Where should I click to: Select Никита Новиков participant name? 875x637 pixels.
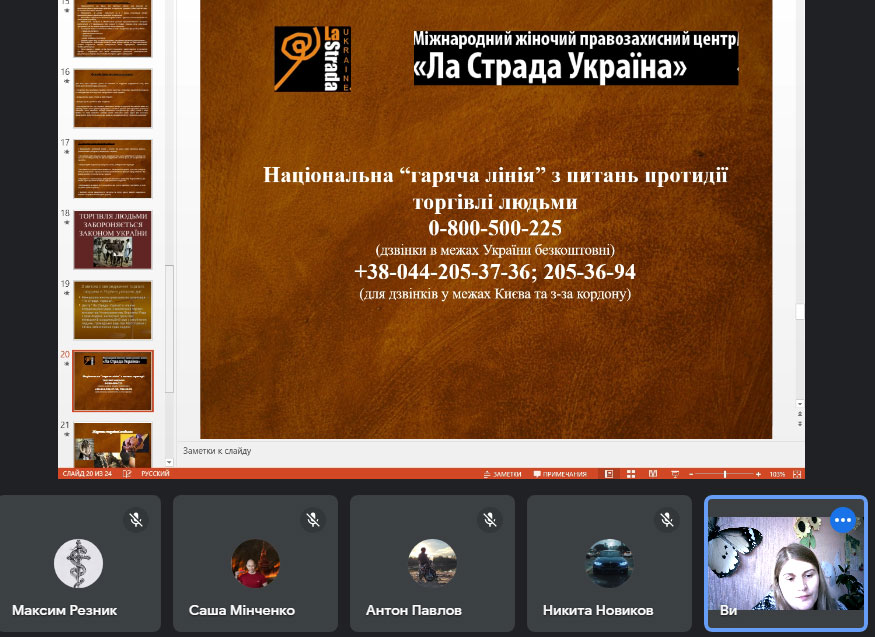(598, 610)
